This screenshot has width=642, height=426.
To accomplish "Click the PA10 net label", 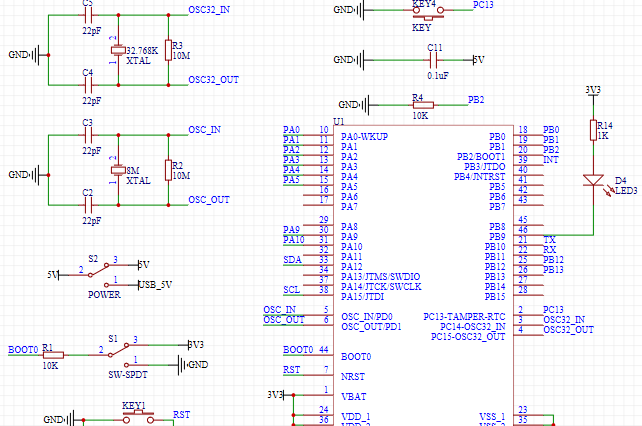I will tap(294, 240).
